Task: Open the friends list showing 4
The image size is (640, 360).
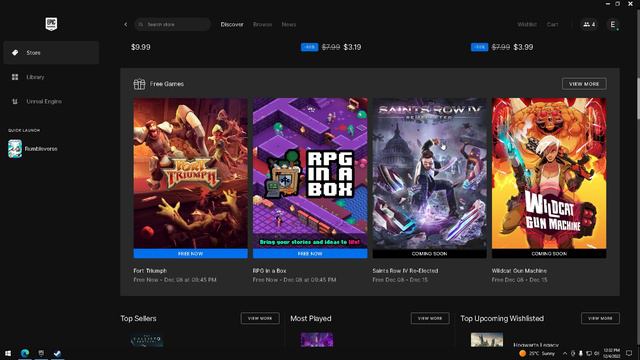Action: [589, 24]
